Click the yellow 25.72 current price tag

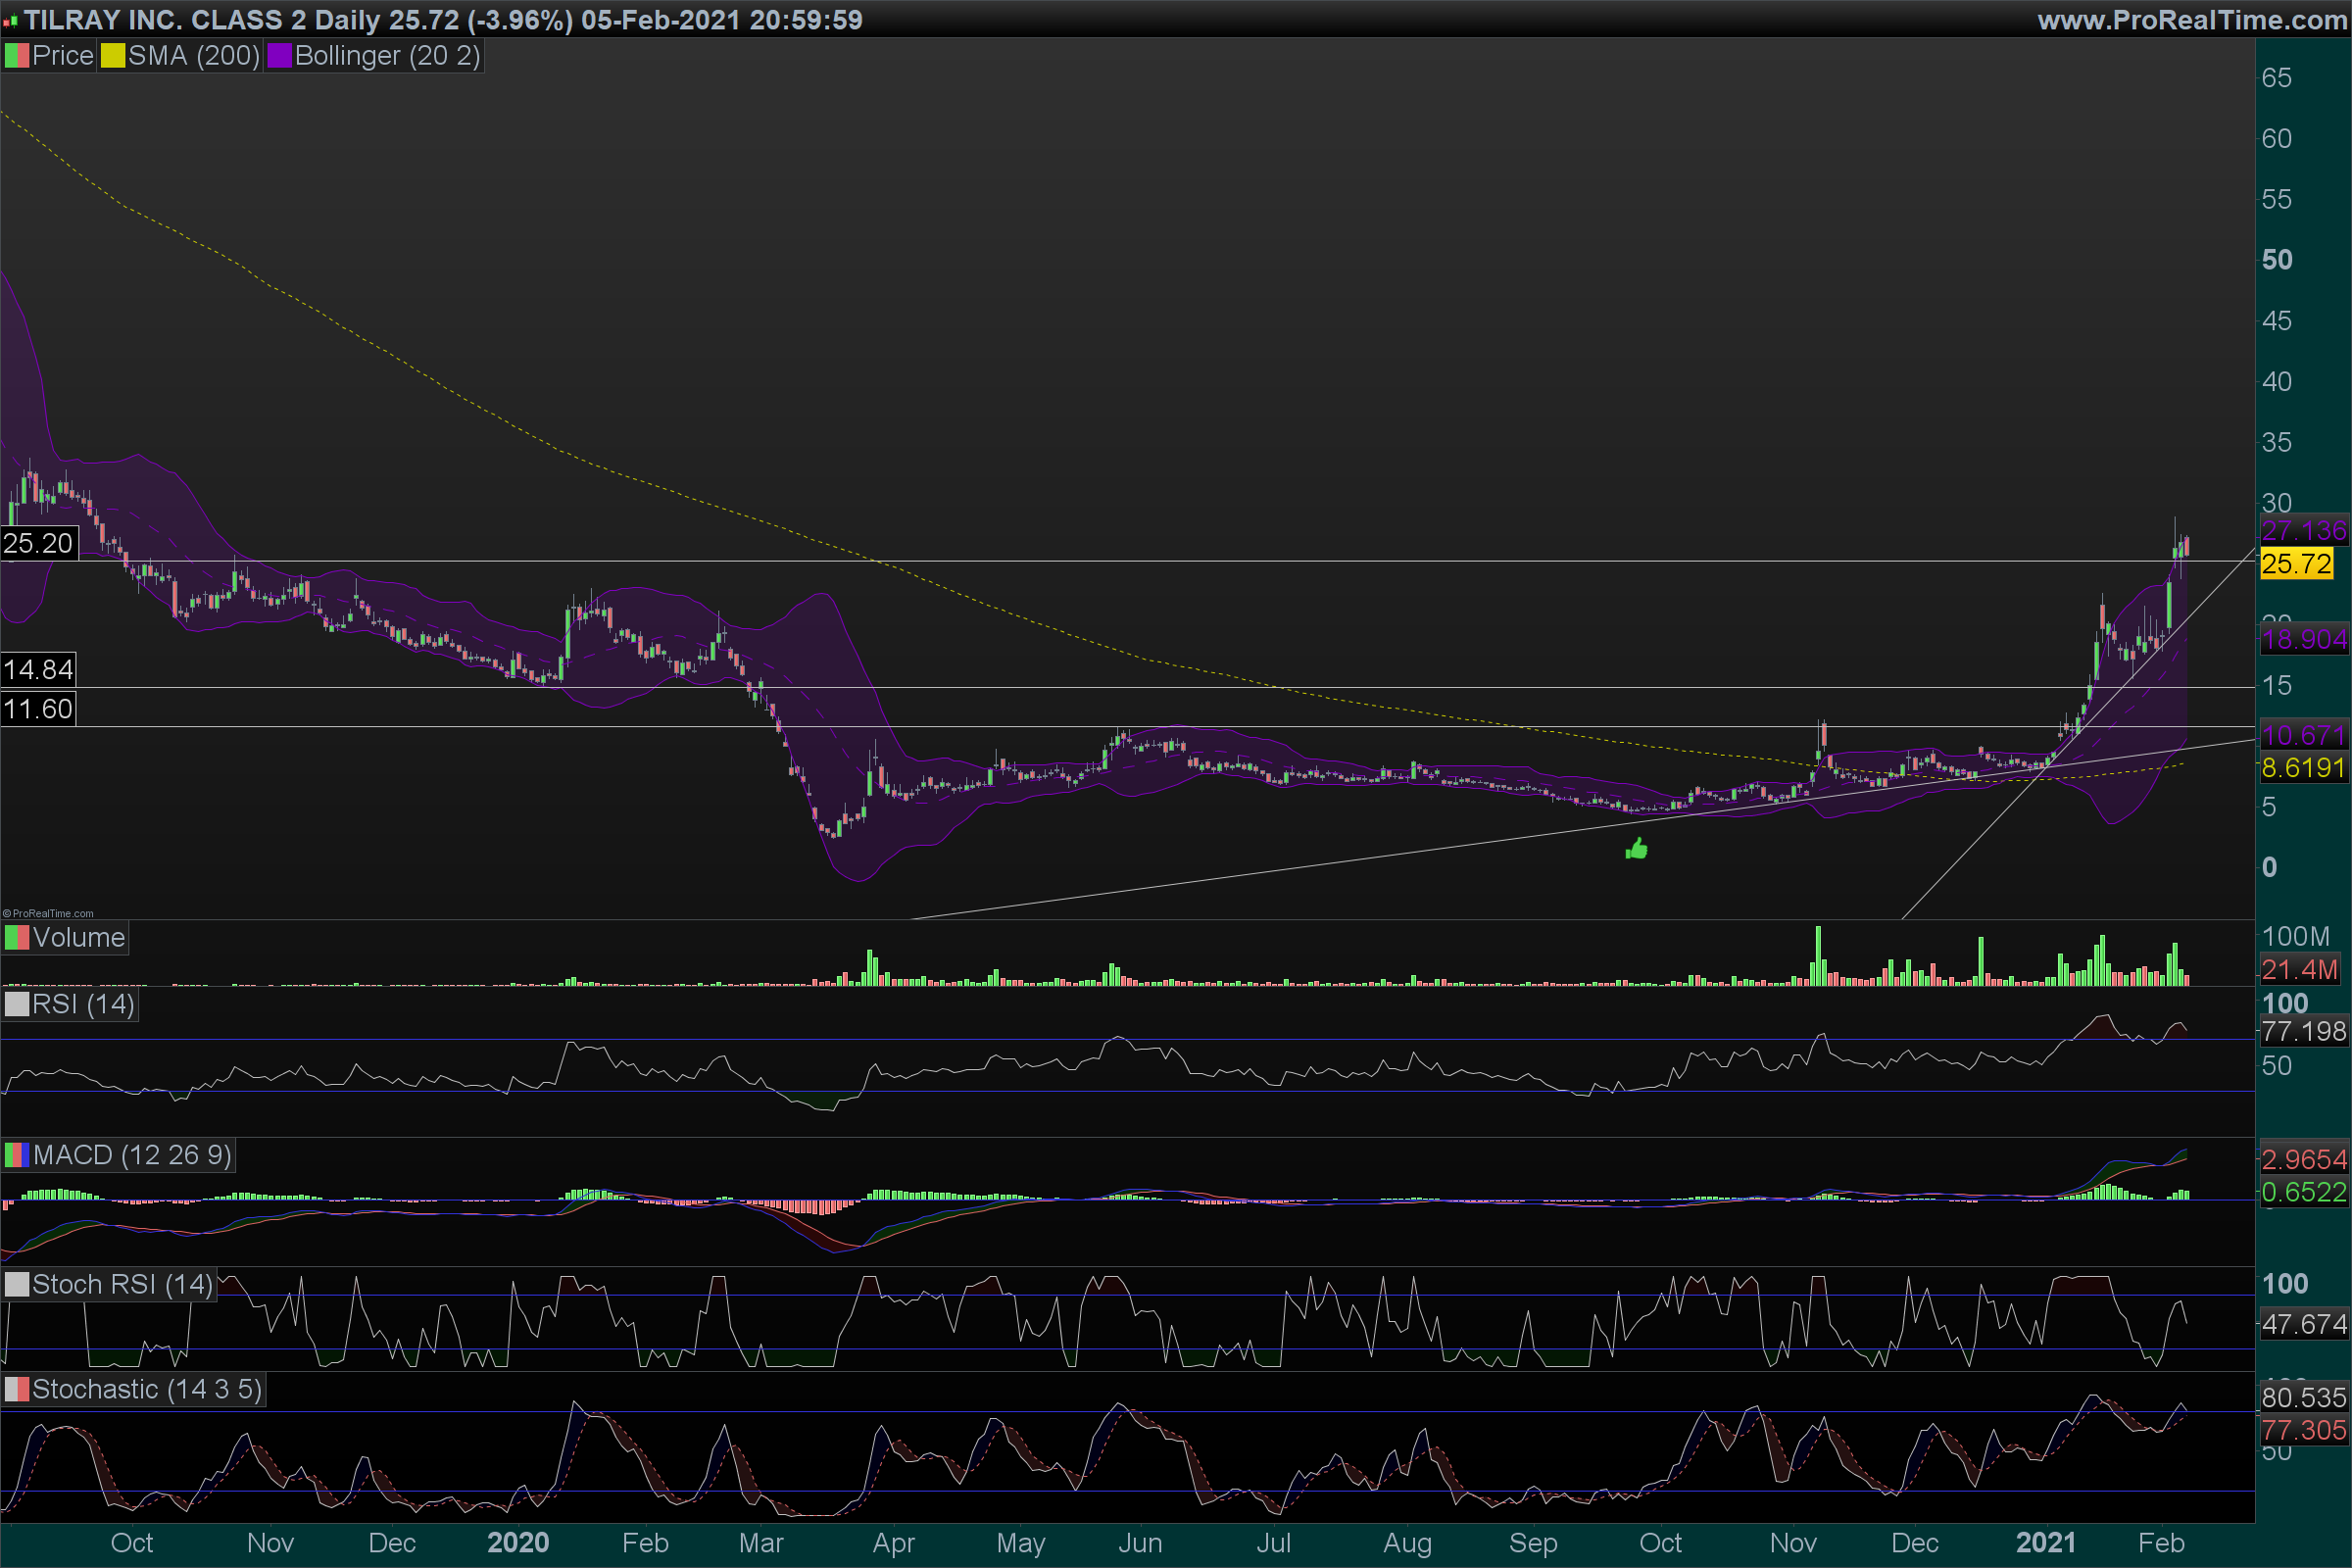click(2296, 564)
